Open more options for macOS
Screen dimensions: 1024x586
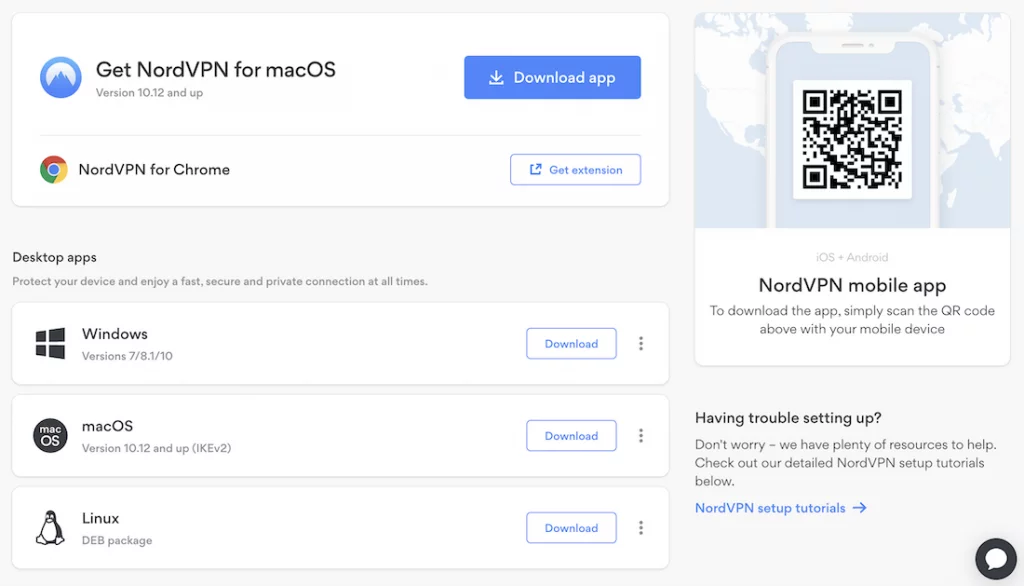coord(641,436)
